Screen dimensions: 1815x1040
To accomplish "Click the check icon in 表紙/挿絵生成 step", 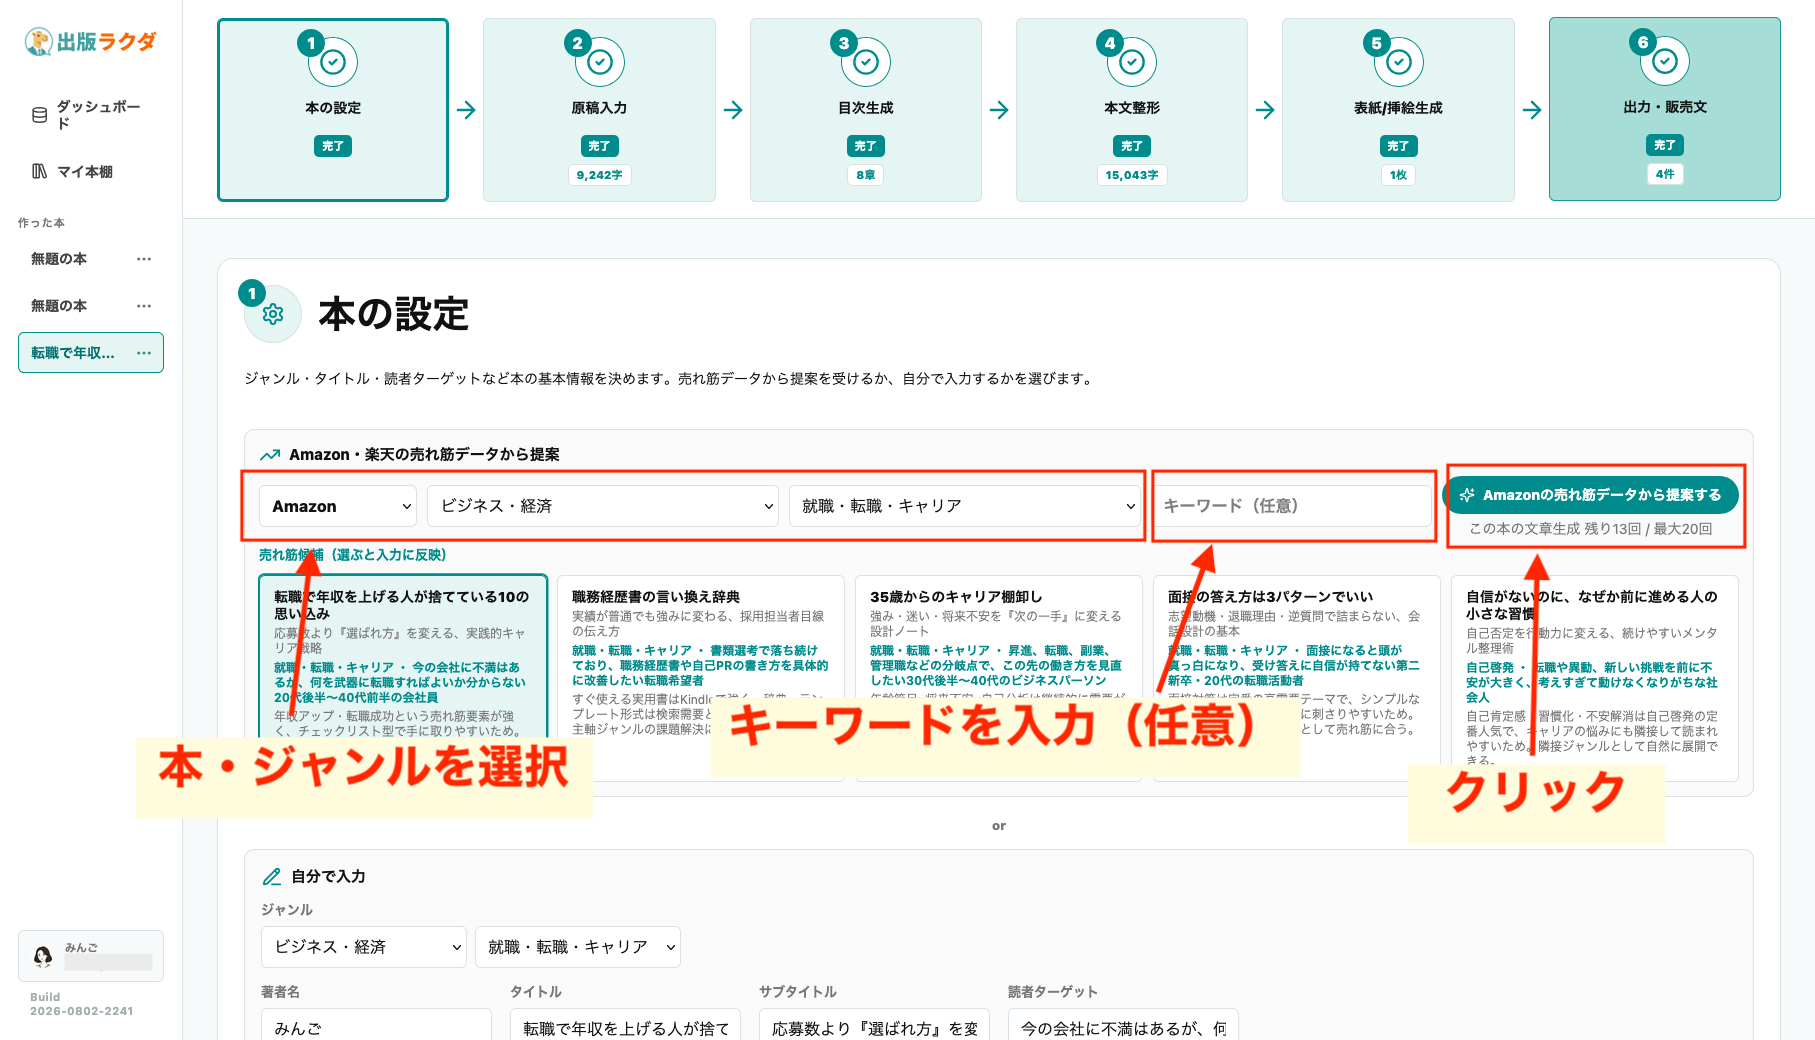I will (1399, 62).
